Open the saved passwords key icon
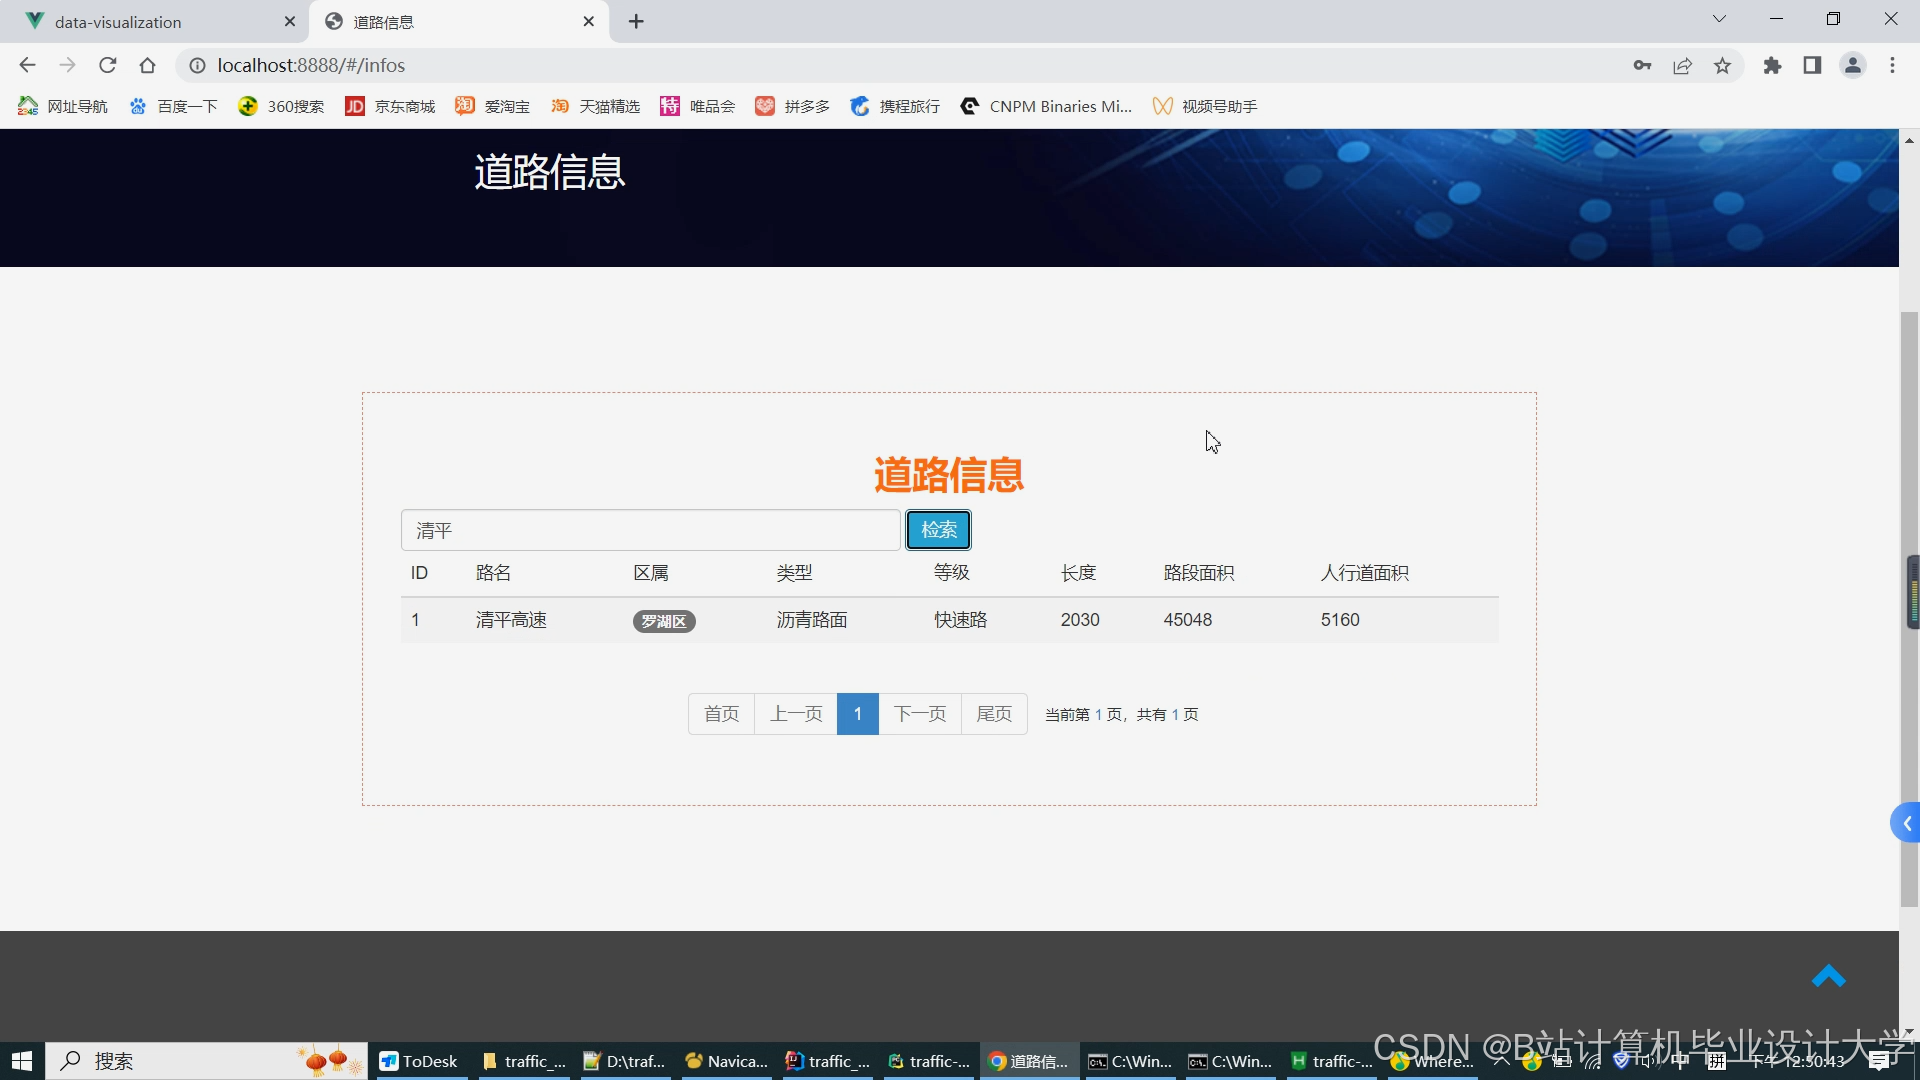This screenshot has width=1920, height=1080. (1642, 65)
